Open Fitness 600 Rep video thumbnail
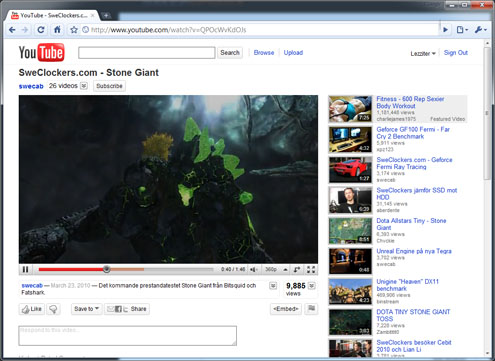The image size is (495, 361). coord(350,109)
